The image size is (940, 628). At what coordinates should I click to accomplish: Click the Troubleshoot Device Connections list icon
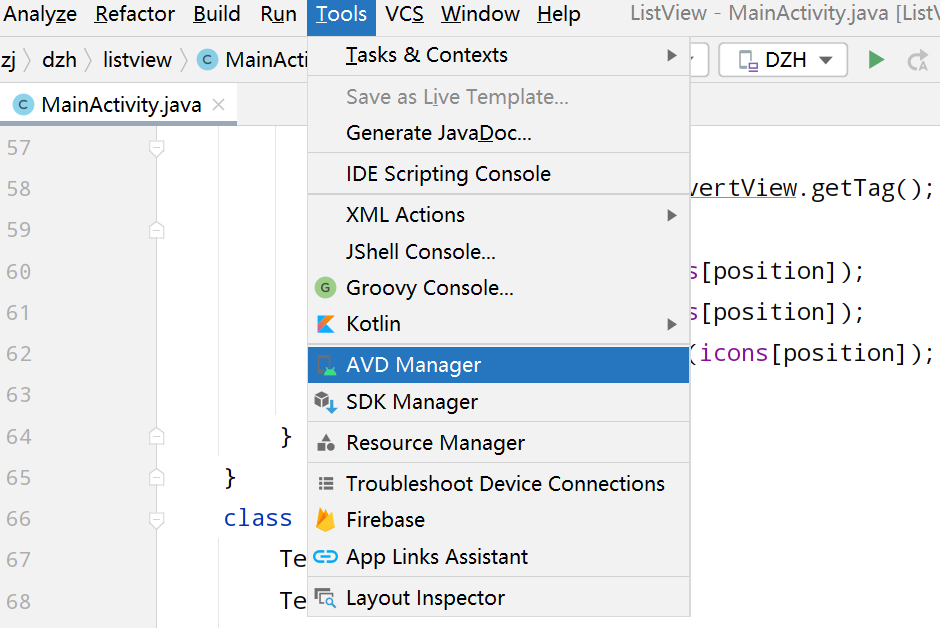tap(325, 484)
